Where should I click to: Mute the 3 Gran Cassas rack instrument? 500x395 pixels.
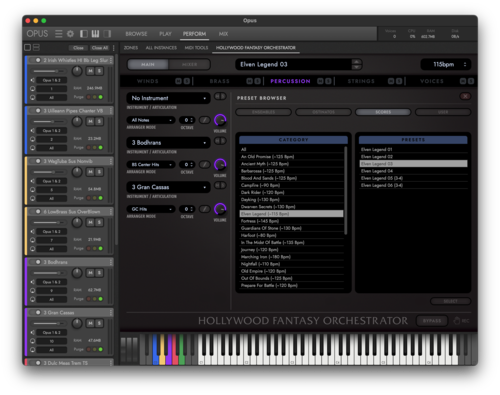click(90, 323)
